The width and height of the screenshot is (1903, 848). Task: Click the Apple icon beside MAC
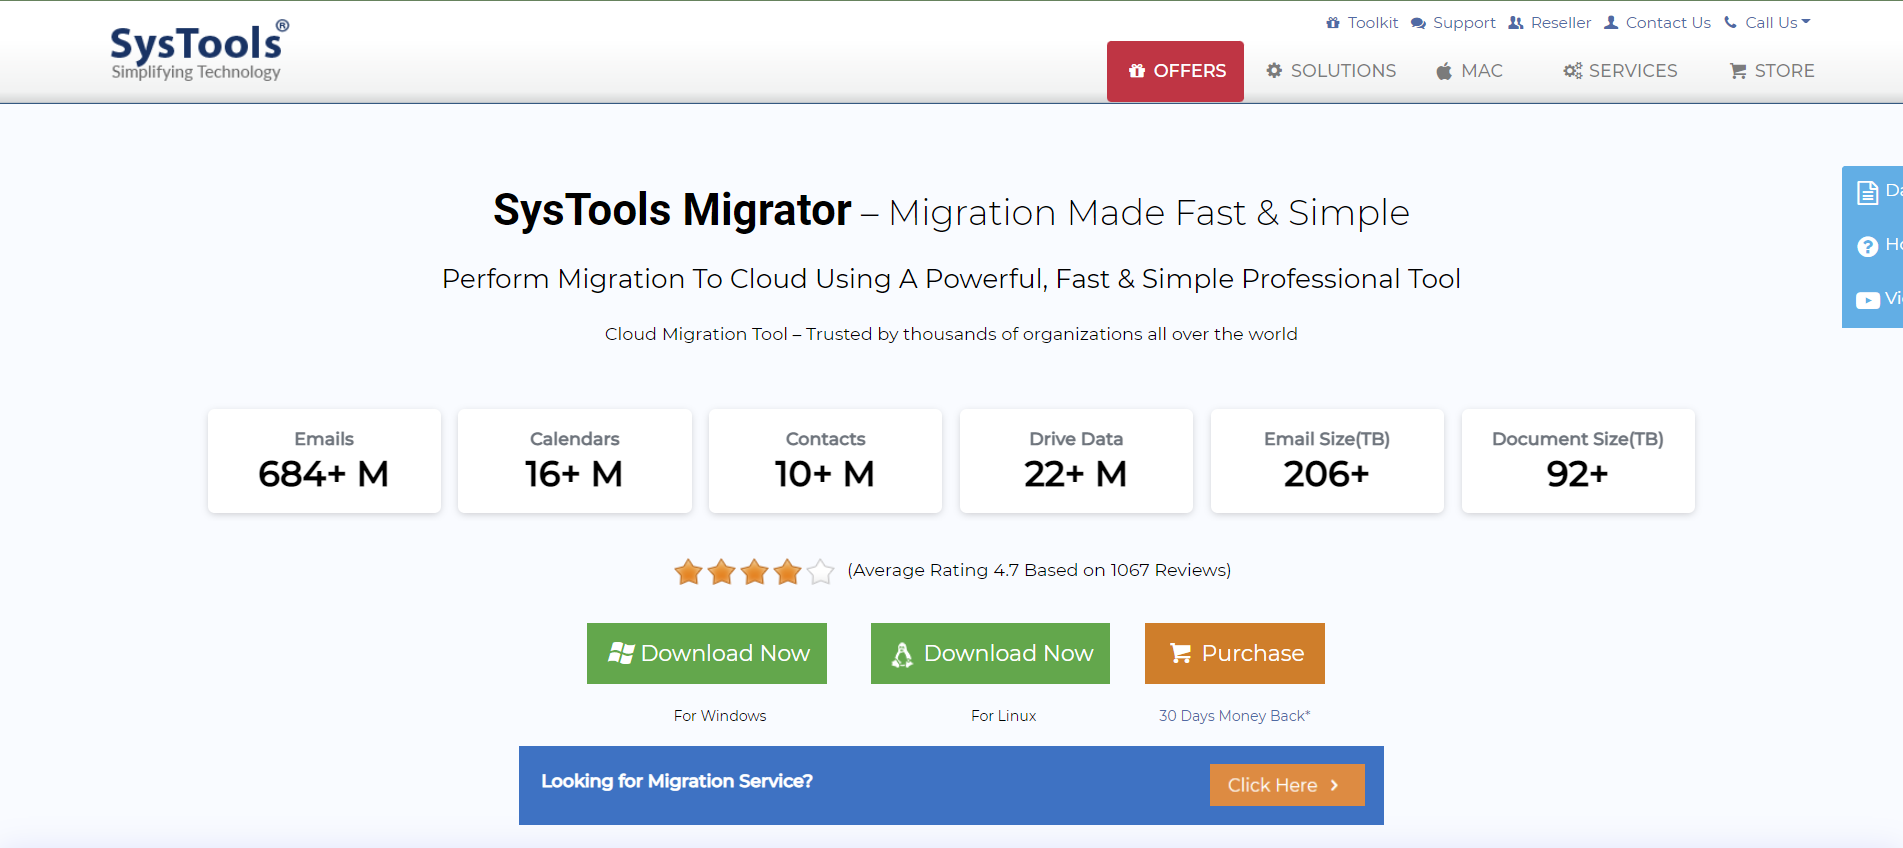(x=1444, y=71)
